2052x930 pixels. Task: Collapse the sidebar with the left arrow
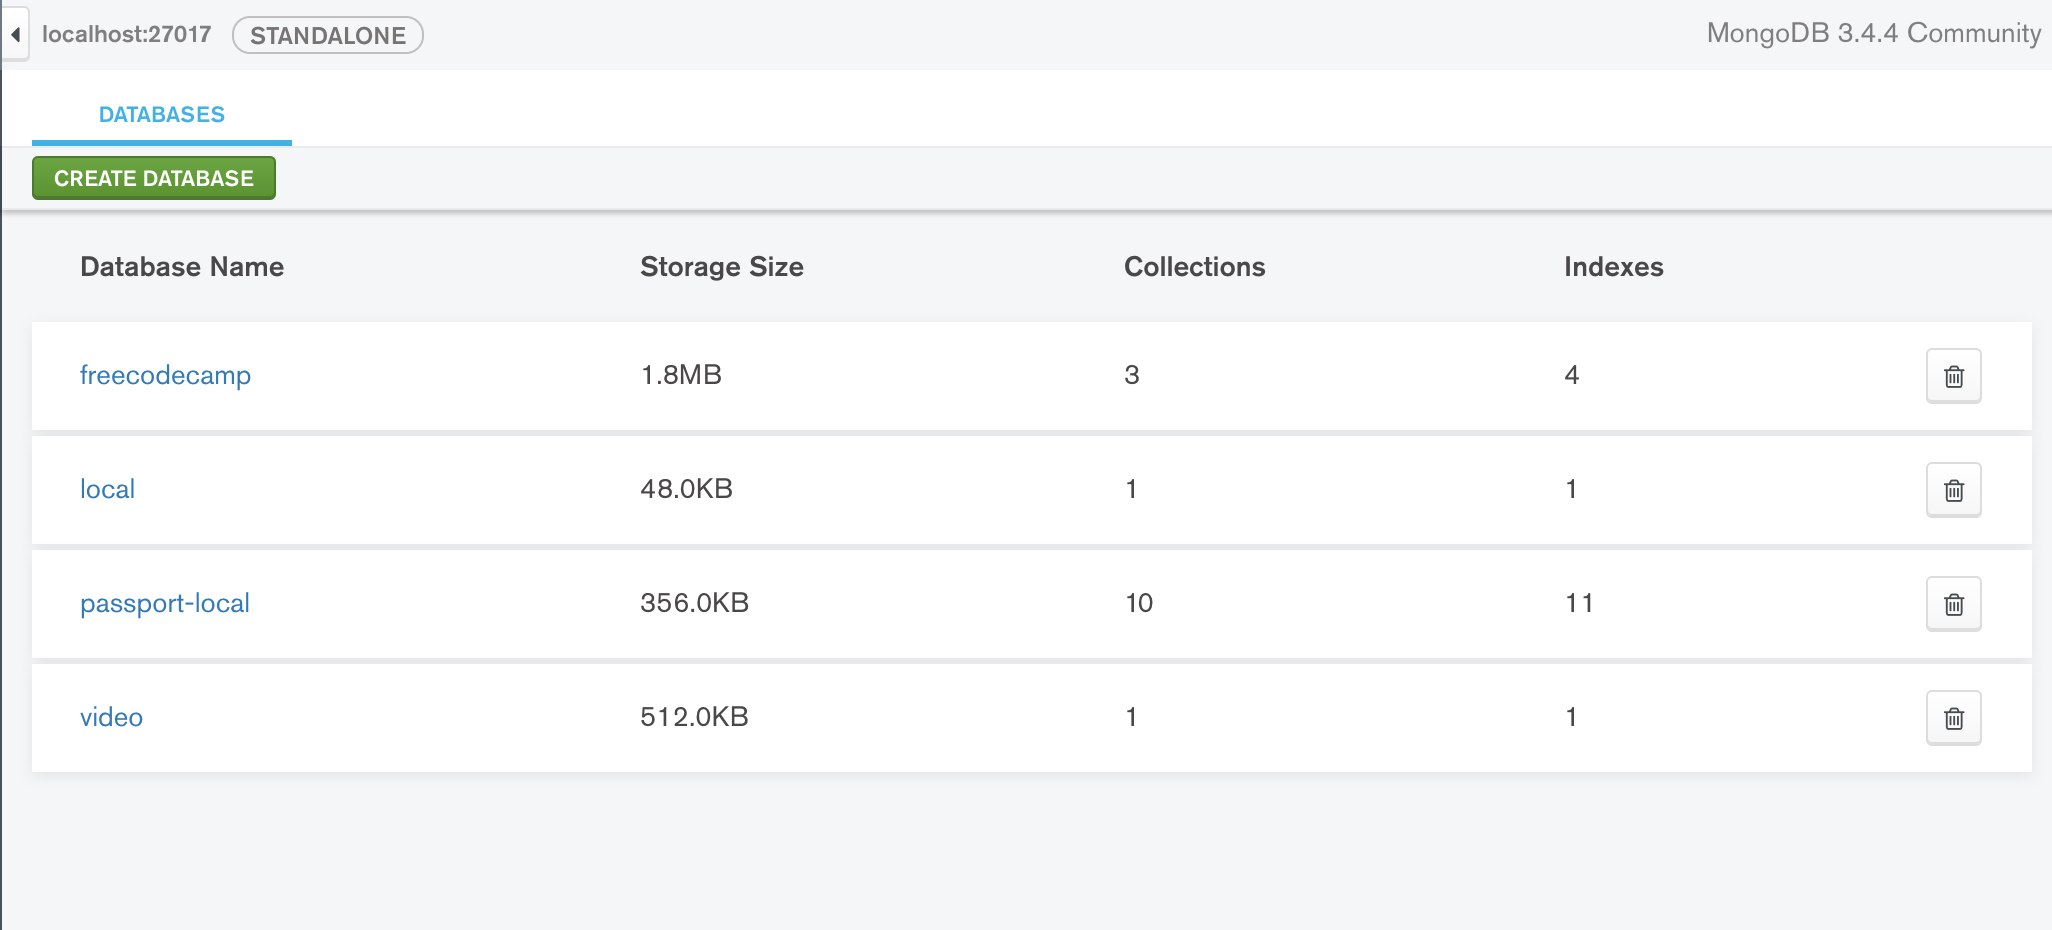(x=15, y=35)
